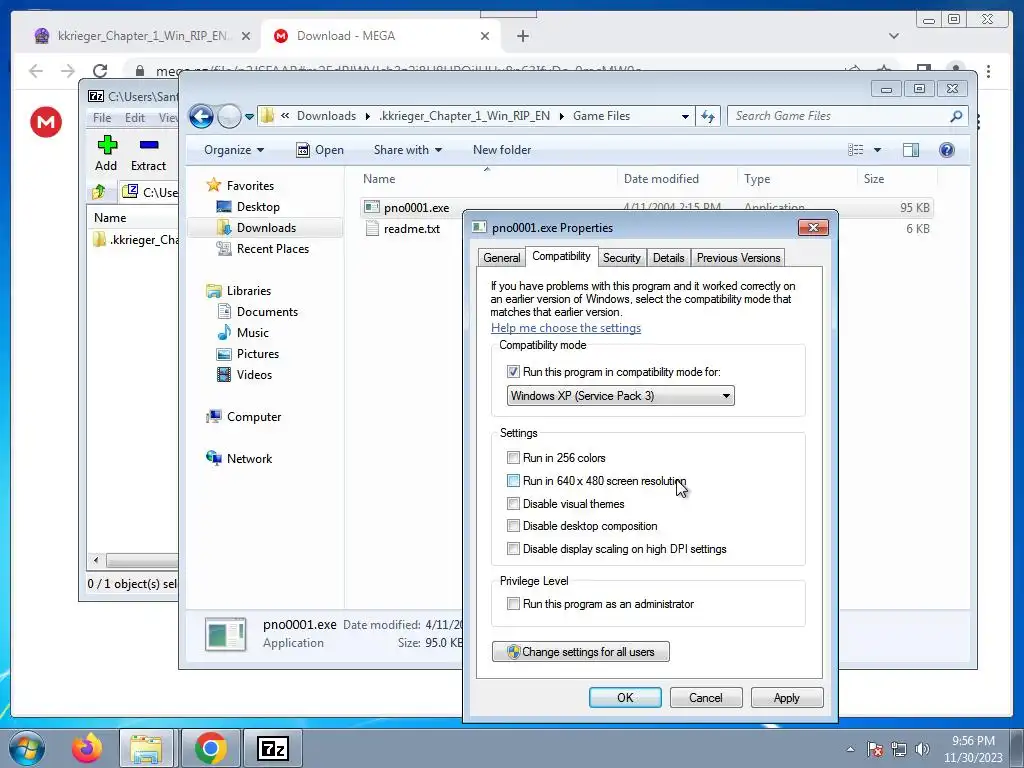Enable Run this program as an administrator

(513, 604)
